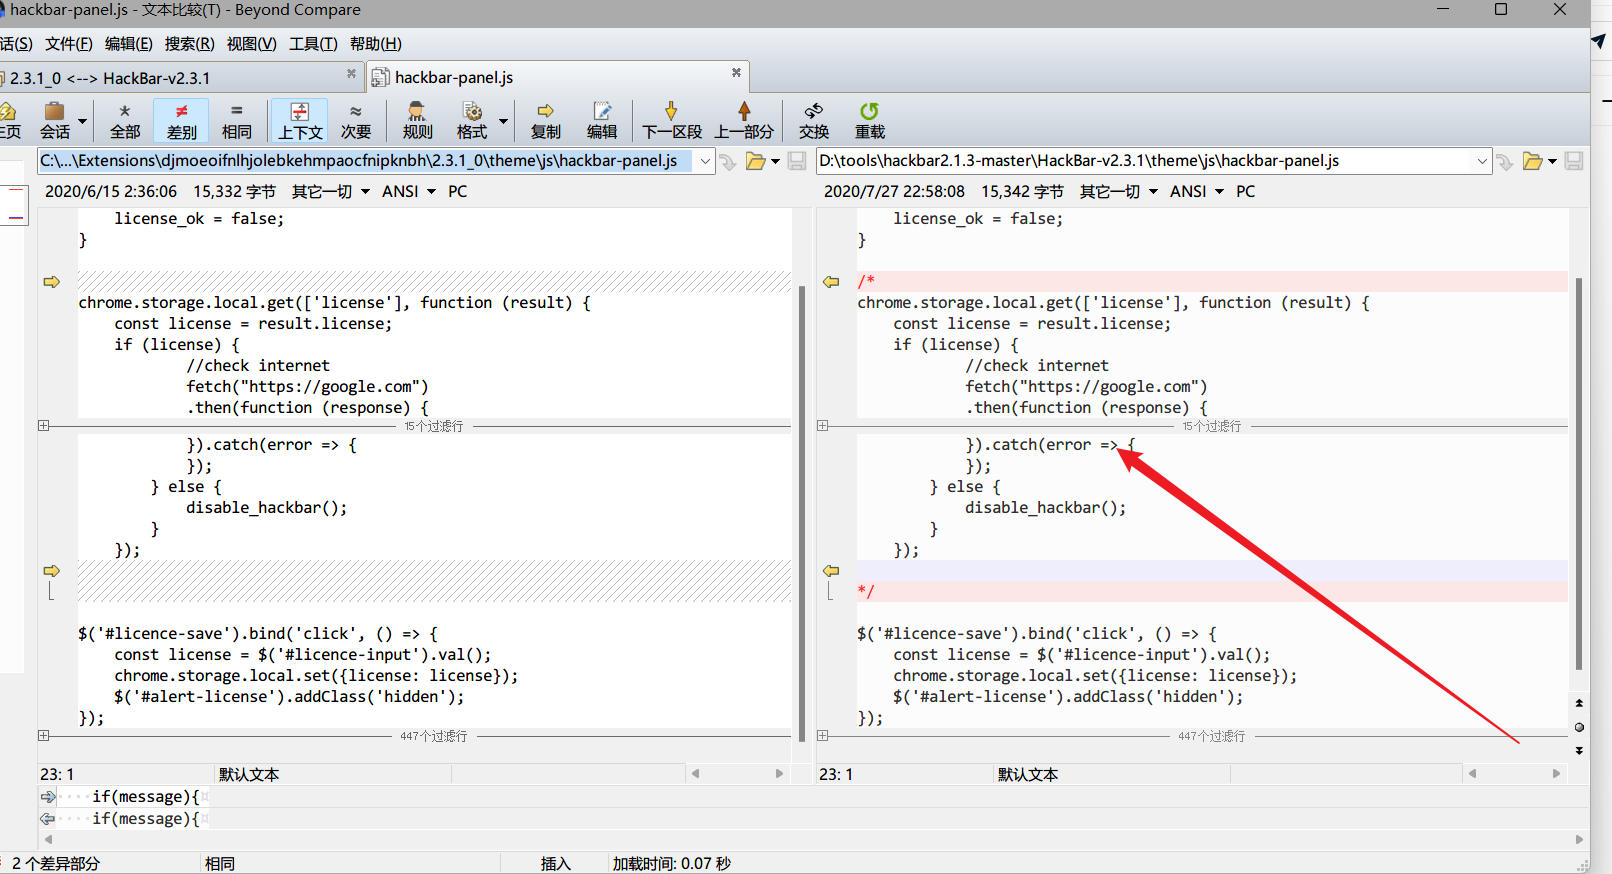This screenshot has height=874, width=1612.
Task: Open the left pane ANSI encoding dropdown
Action: tap(409, 191)
